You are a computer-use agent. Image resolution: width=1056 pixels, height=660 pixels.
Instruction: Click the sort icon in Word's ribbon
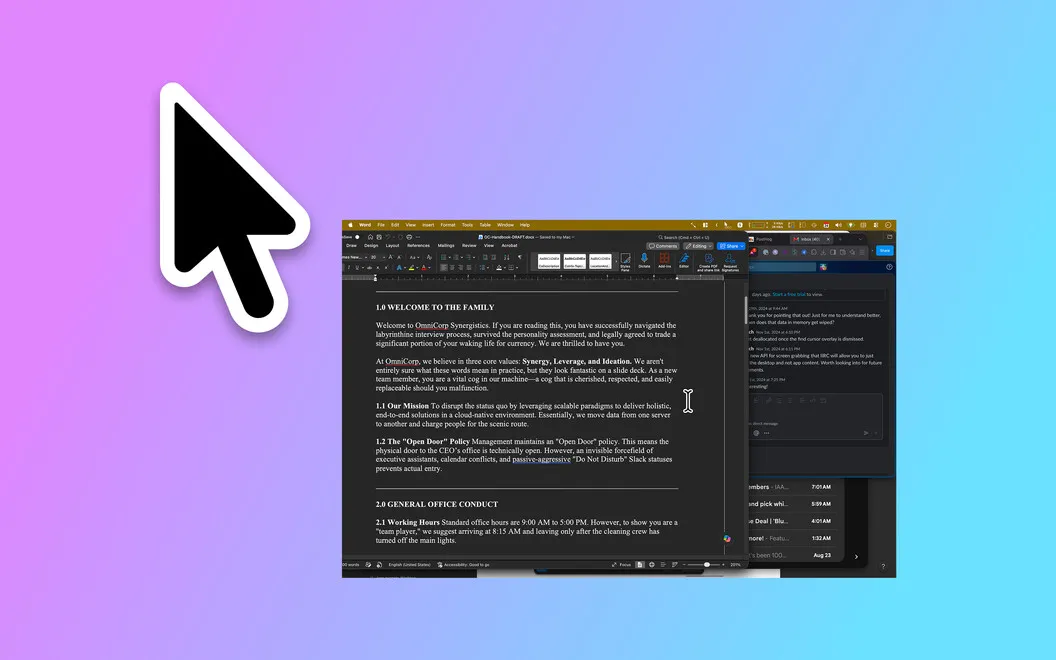506,257
